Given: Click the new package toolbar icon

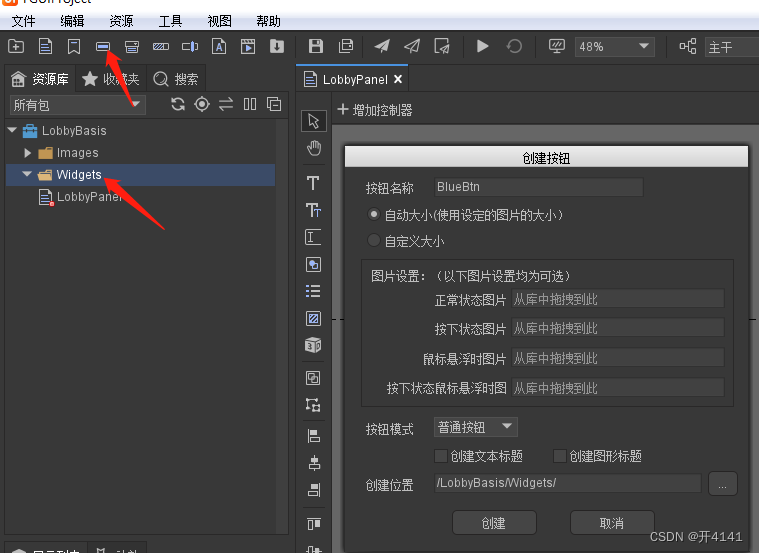Looking at the screenshot, I should click(x=16, y=46).
